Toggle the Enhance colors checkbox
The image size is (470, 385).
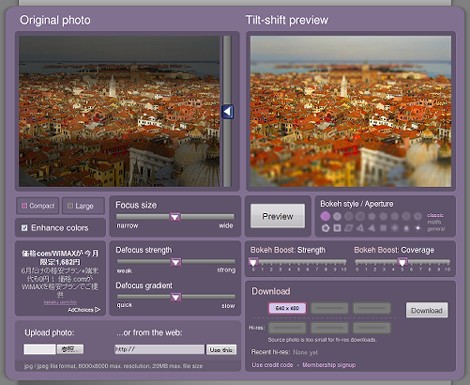tap(24, 228)
